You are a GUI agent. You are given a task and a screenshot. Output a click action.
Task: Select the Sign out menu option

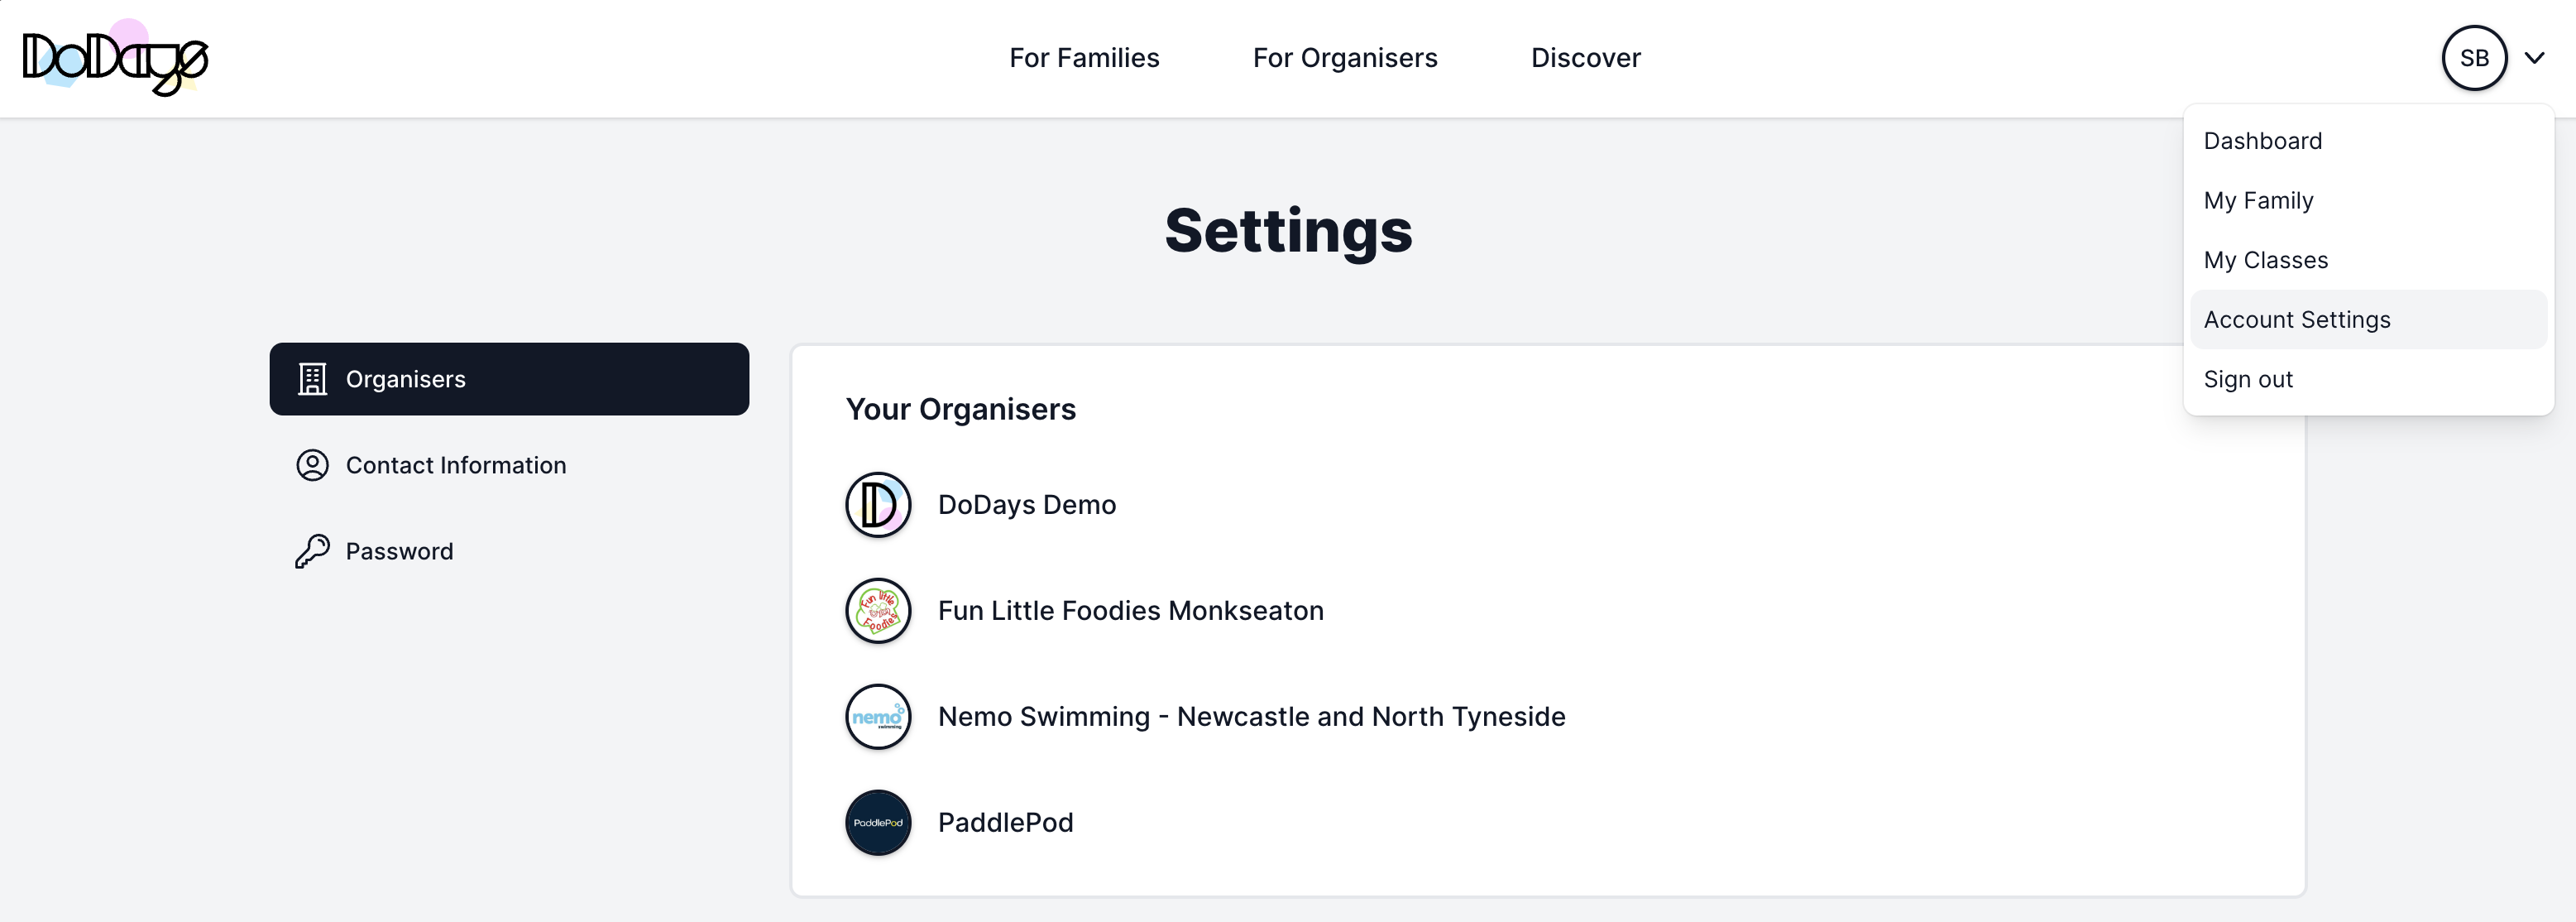click(2249, 378)
